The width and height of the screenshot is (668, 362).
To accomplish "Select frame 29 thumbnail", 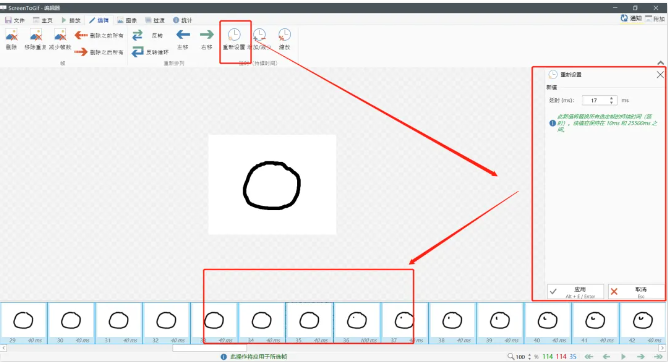I will [x=23, y=323].
